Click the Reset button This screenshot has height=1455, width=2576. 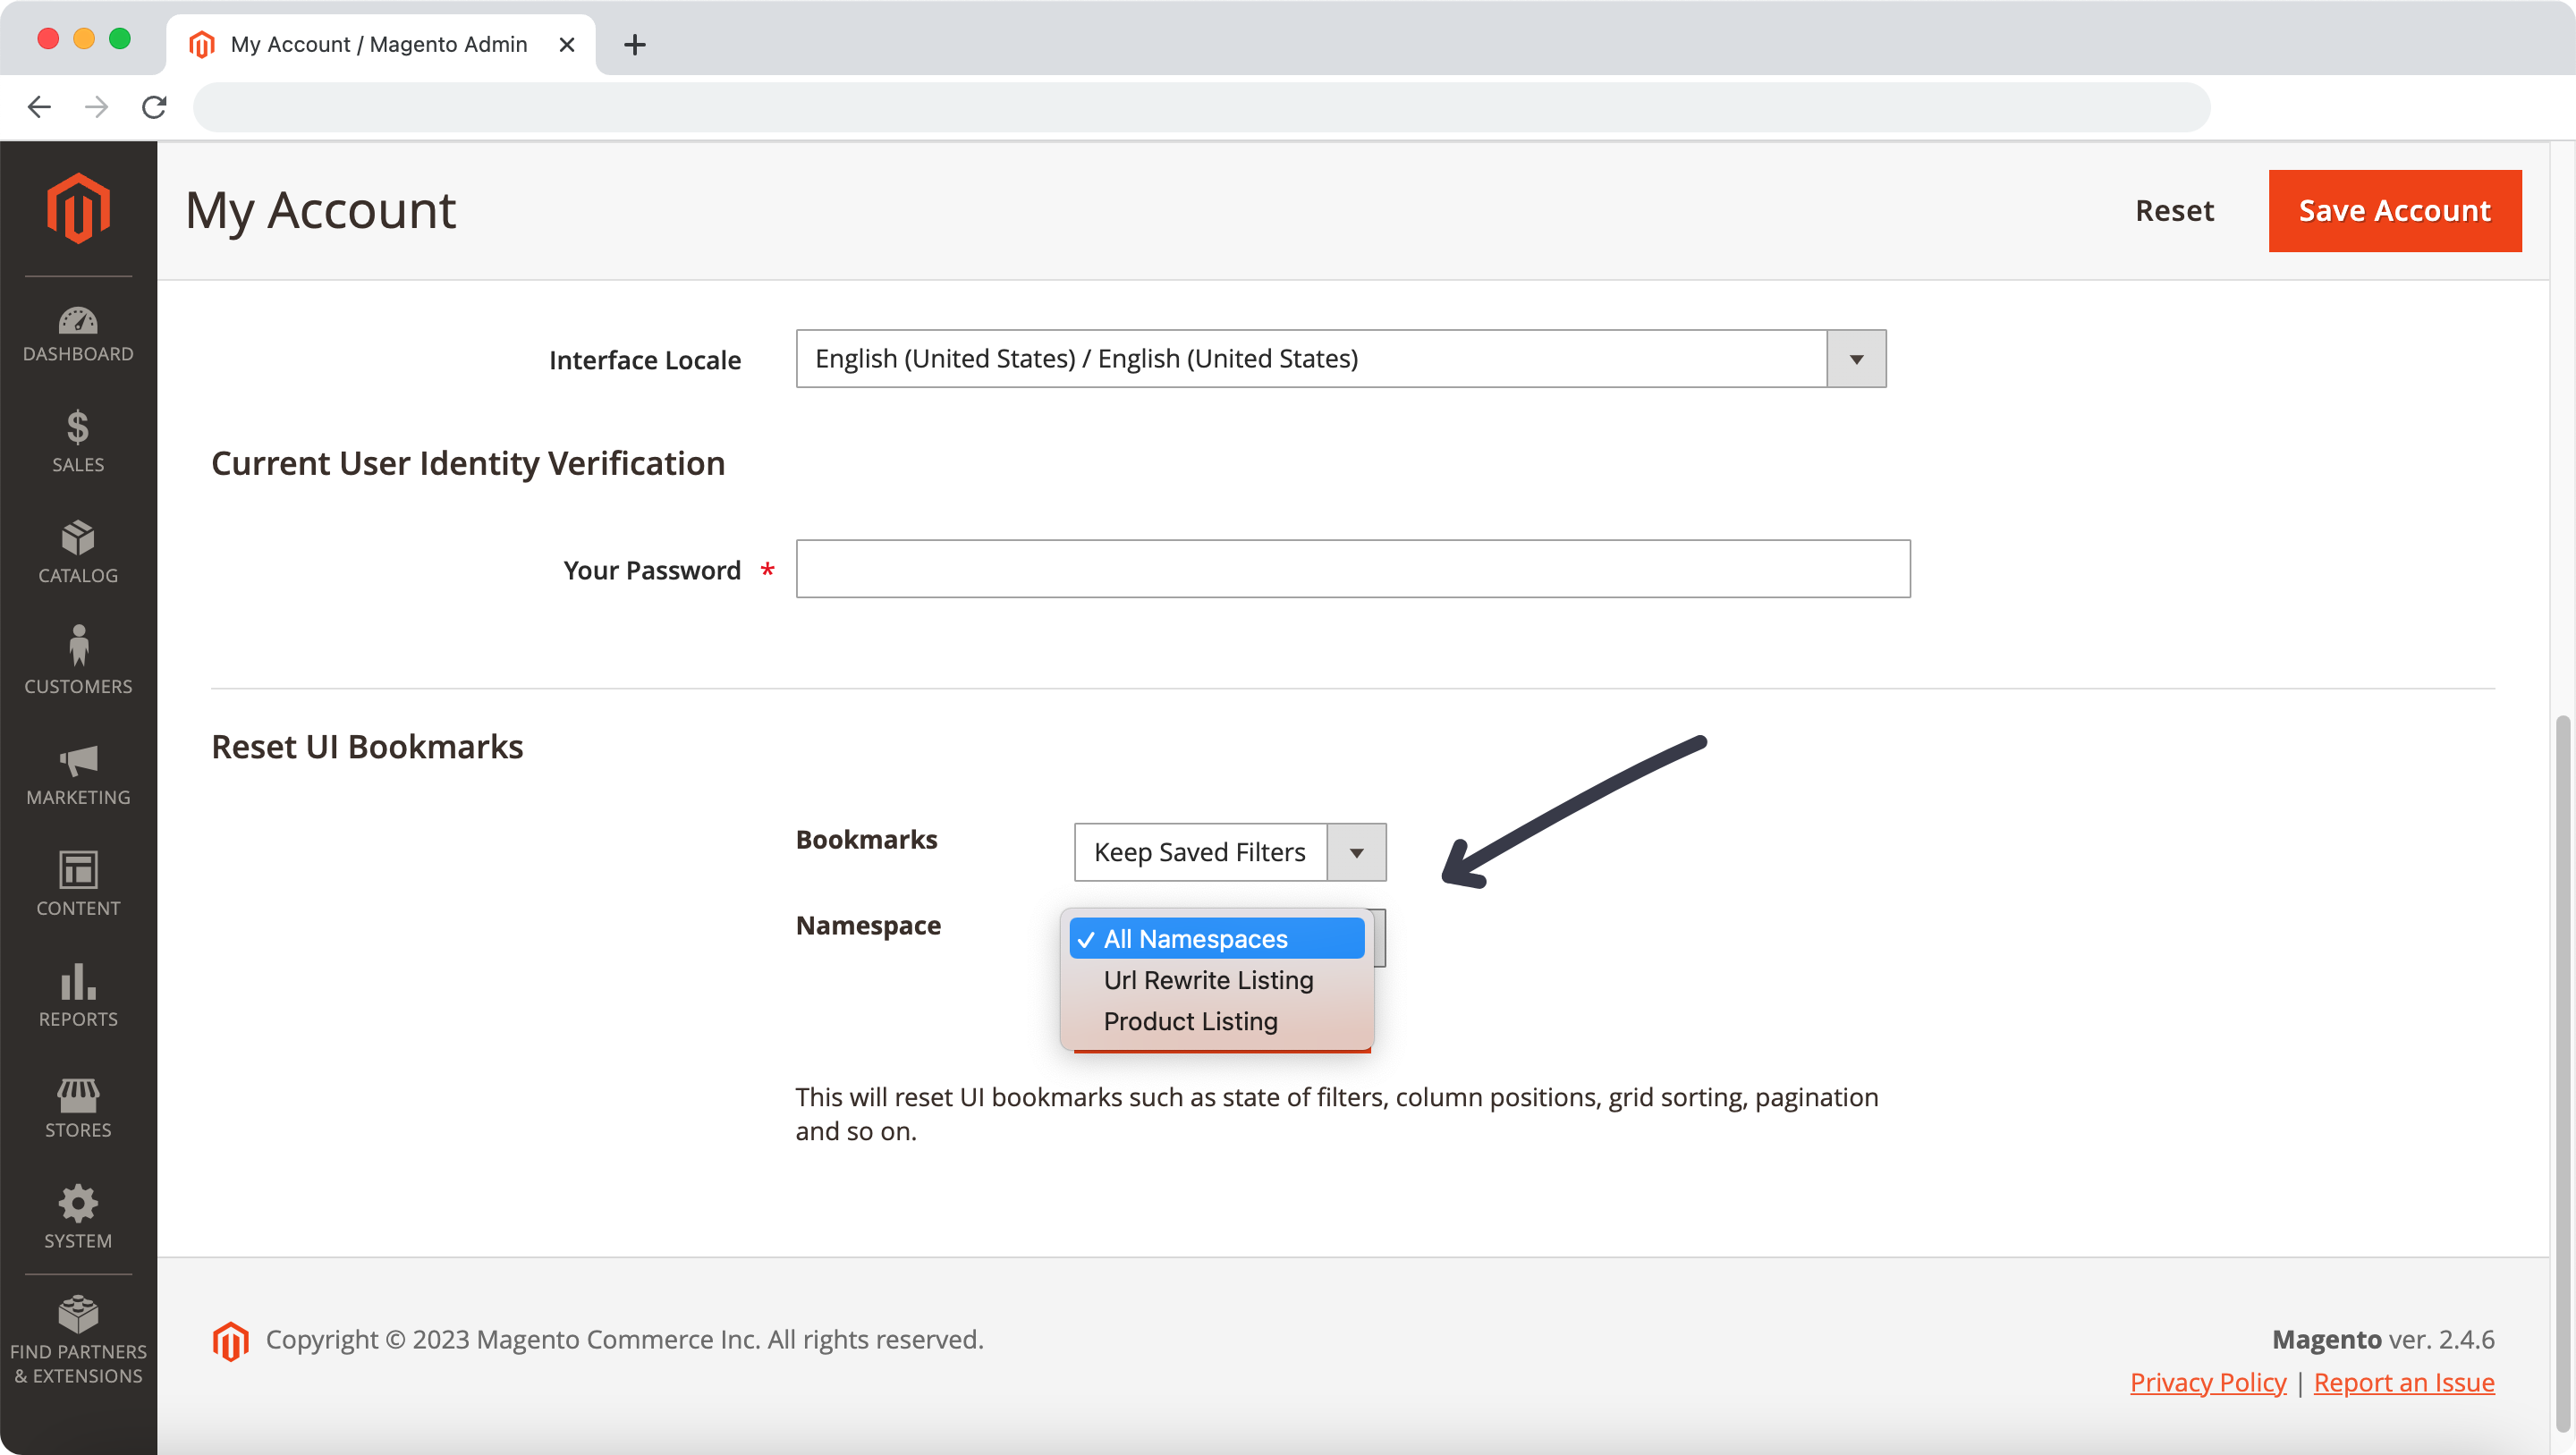[2174, 210]
